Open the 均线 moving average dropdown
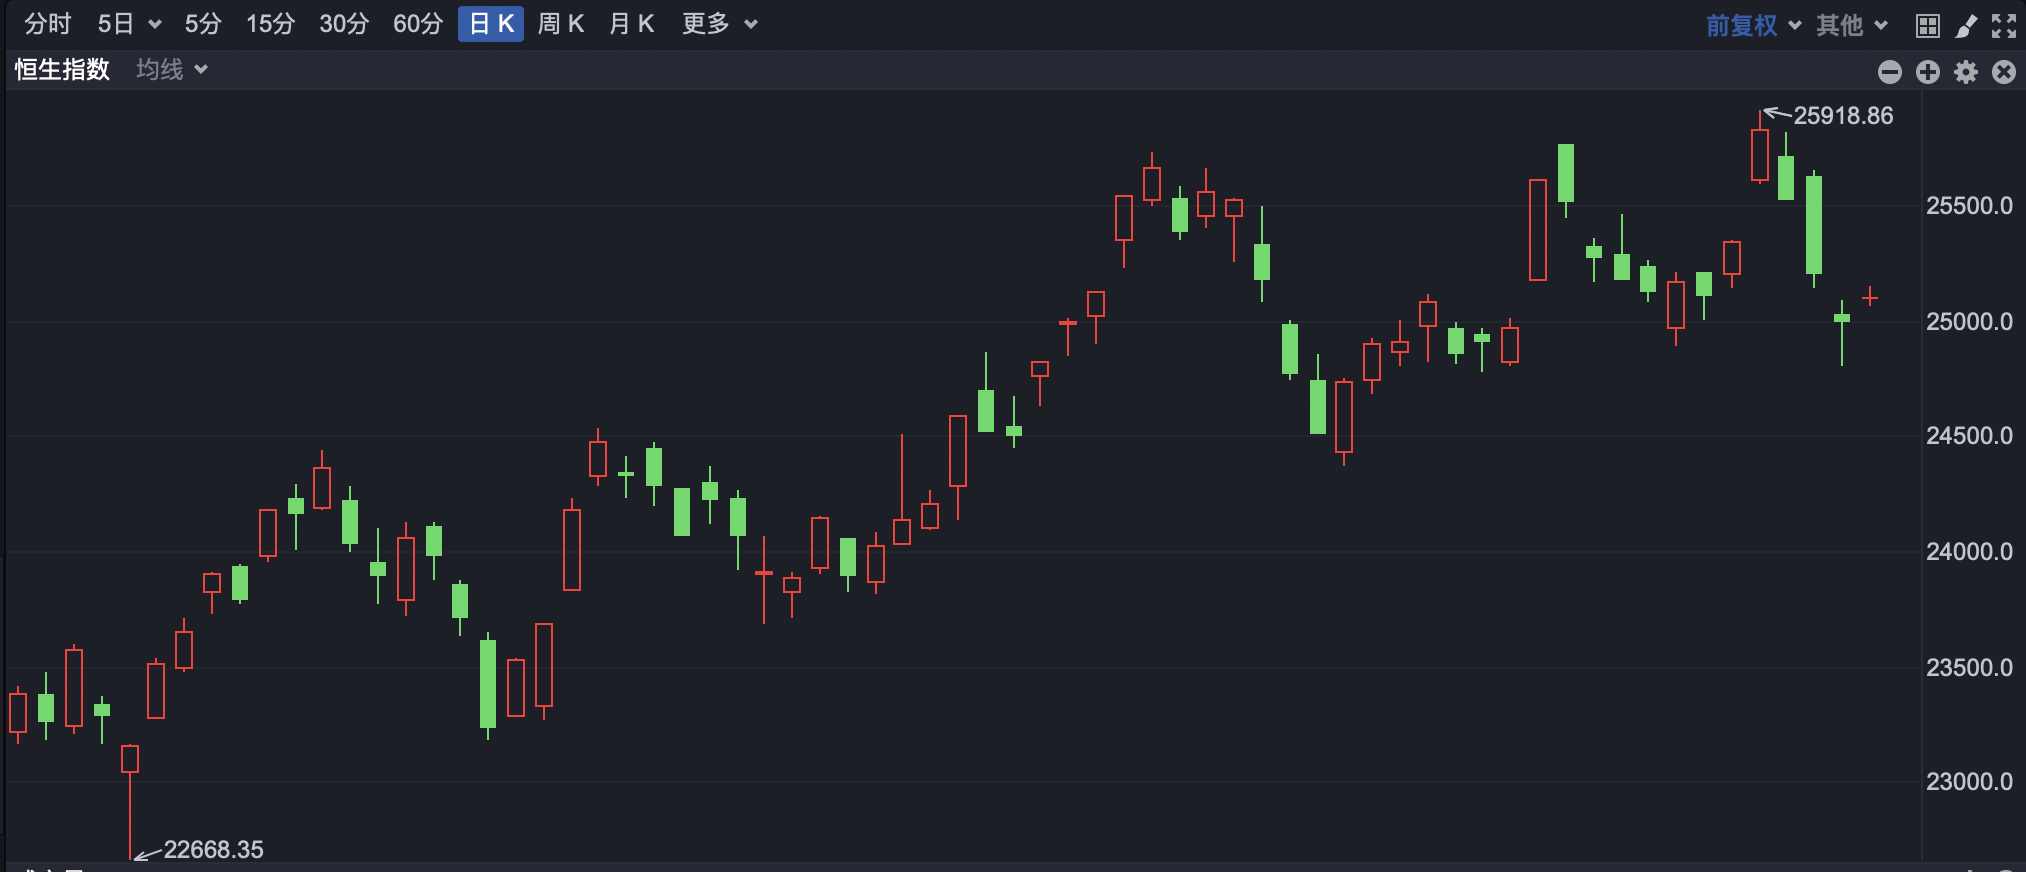Screen dimensions: 2026x872 172,69
